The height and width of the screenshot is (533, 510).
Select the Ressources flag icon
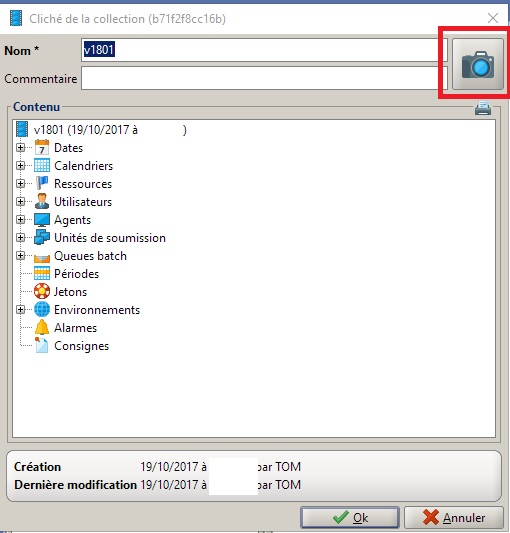(42, 184)
